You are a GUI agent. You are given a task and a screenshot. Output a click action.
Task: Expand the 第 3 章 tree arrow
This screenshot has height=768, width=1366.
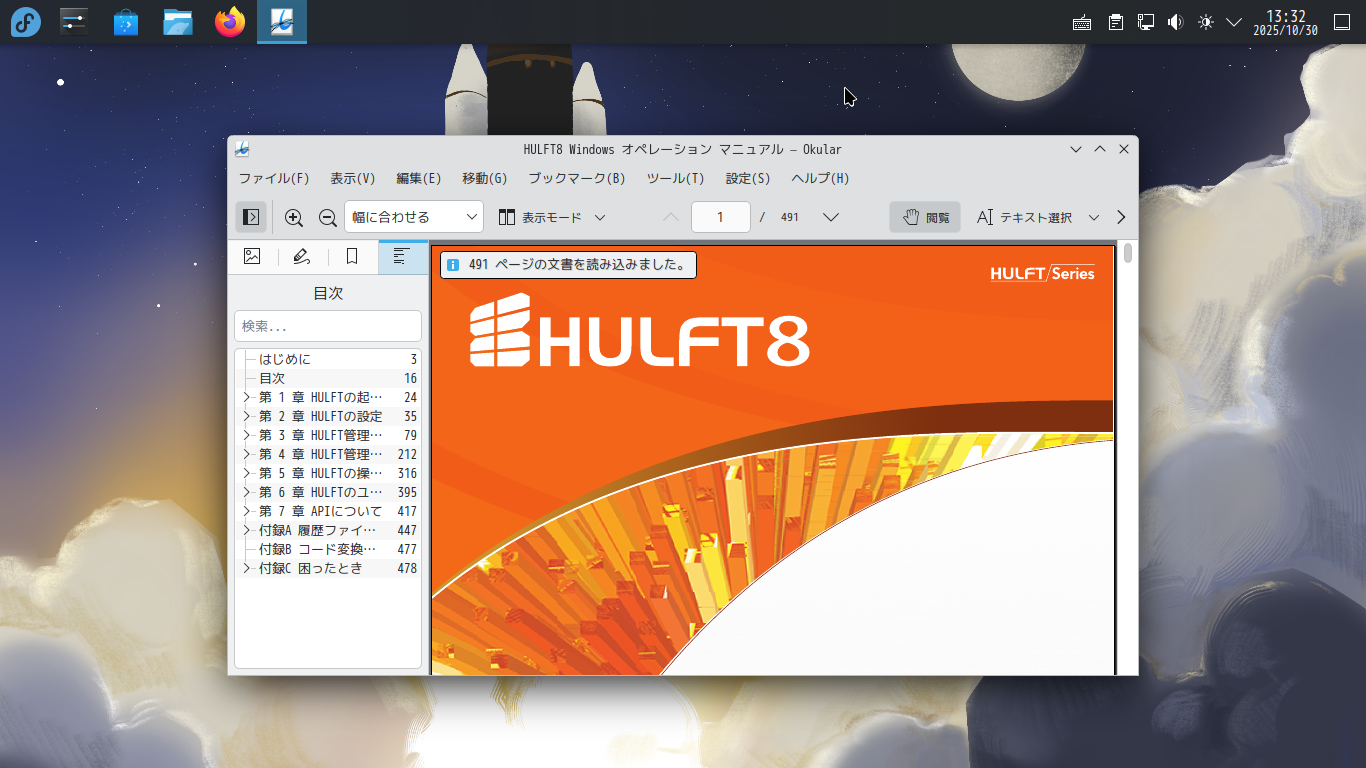pos(247,435)
